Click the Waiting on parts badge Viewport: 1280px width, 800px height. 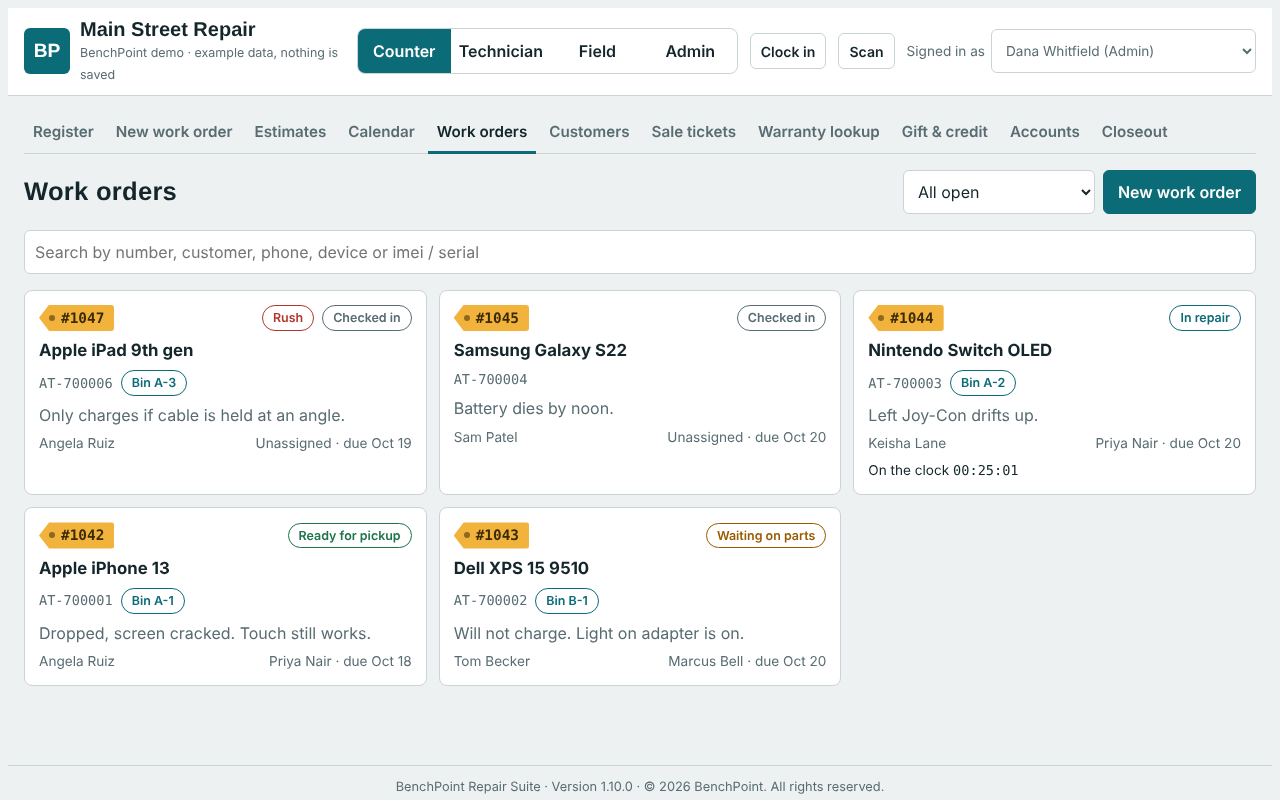(x=766, y=536)
